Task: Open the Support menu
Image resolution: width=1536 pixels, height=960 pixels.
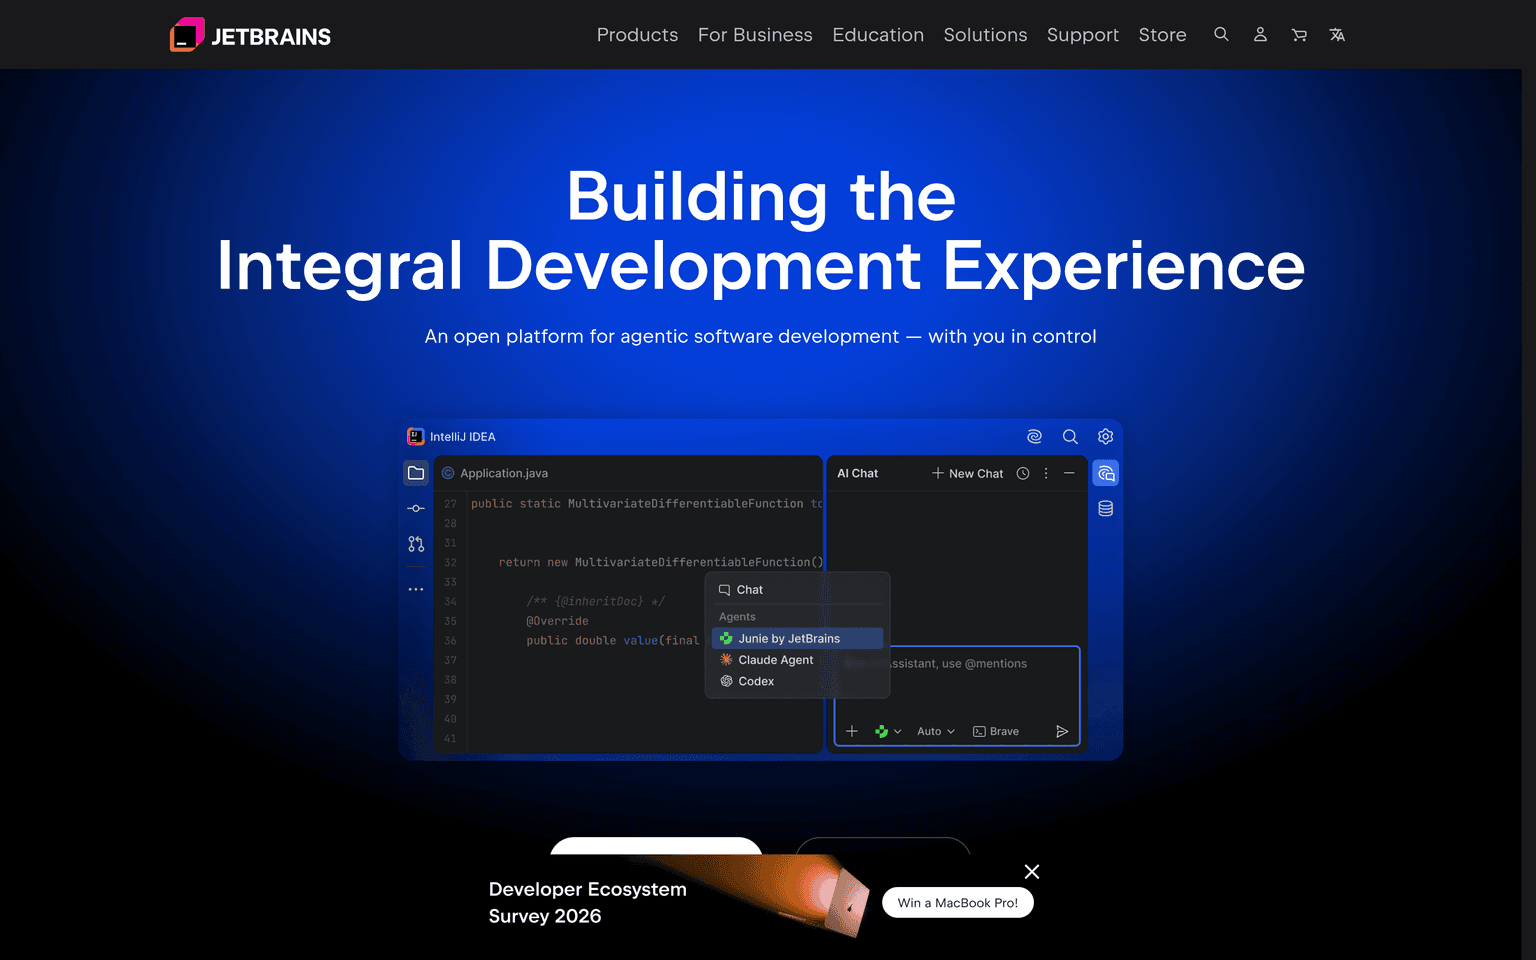Action: [1082, 35]
